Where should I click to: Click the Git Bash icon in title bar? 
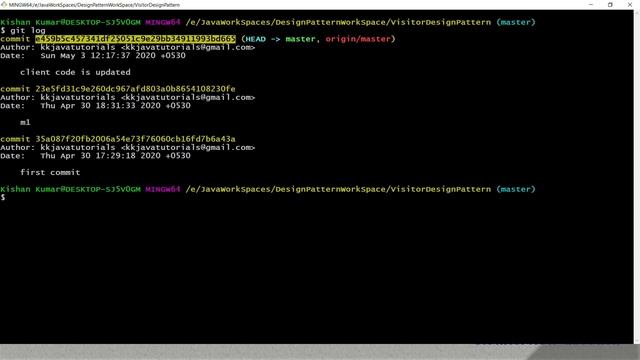(4, 4)
